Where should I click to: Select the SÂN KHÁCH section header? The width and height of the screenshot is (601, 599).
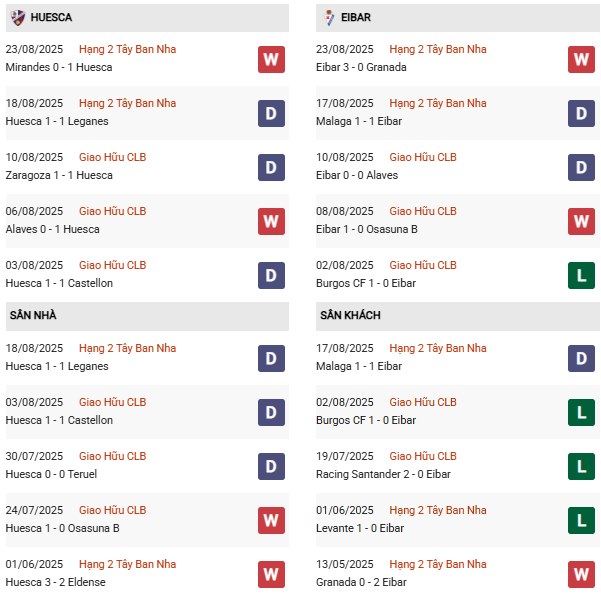(350, 315)
